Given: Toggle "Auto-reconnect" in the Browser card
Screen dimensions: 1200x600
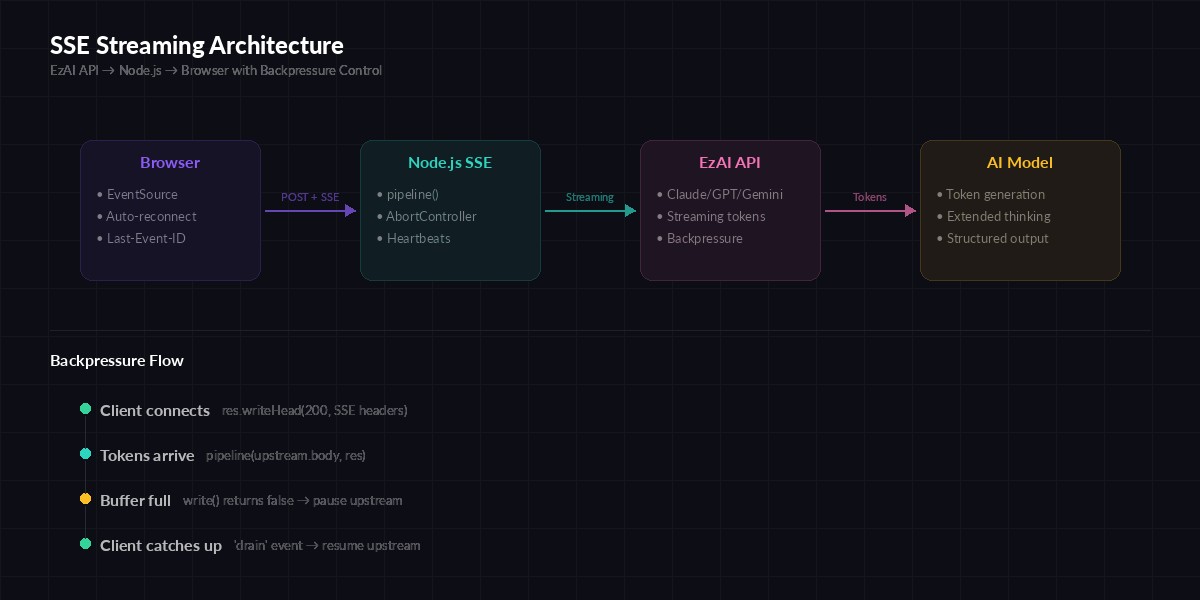Looking at the screenshot, I should pyautogui.click(x=151, y=216).
